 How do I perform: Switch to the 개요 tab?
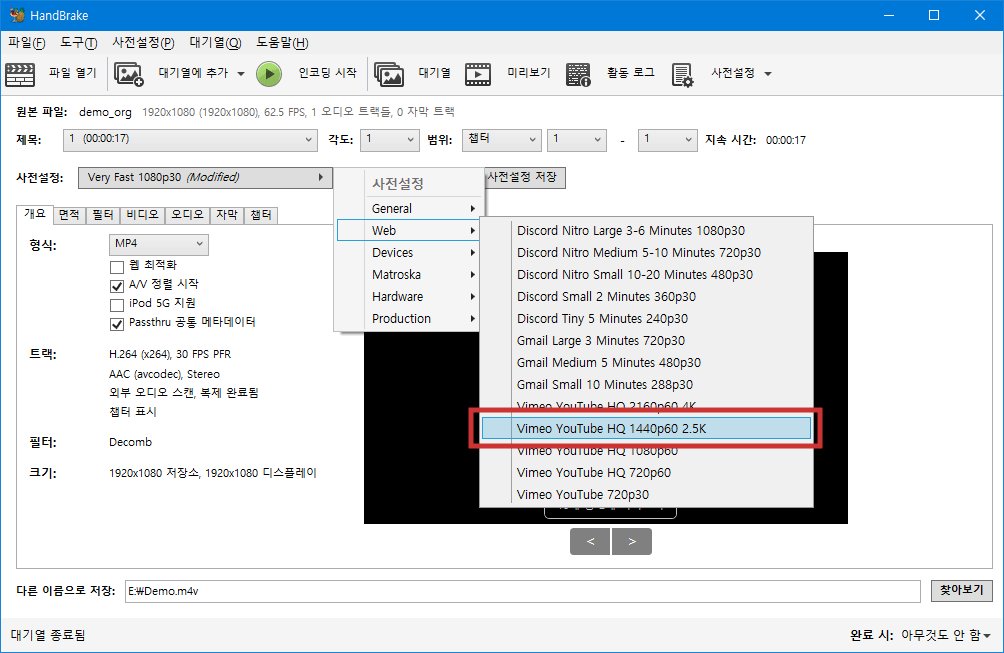click(35, 214)
